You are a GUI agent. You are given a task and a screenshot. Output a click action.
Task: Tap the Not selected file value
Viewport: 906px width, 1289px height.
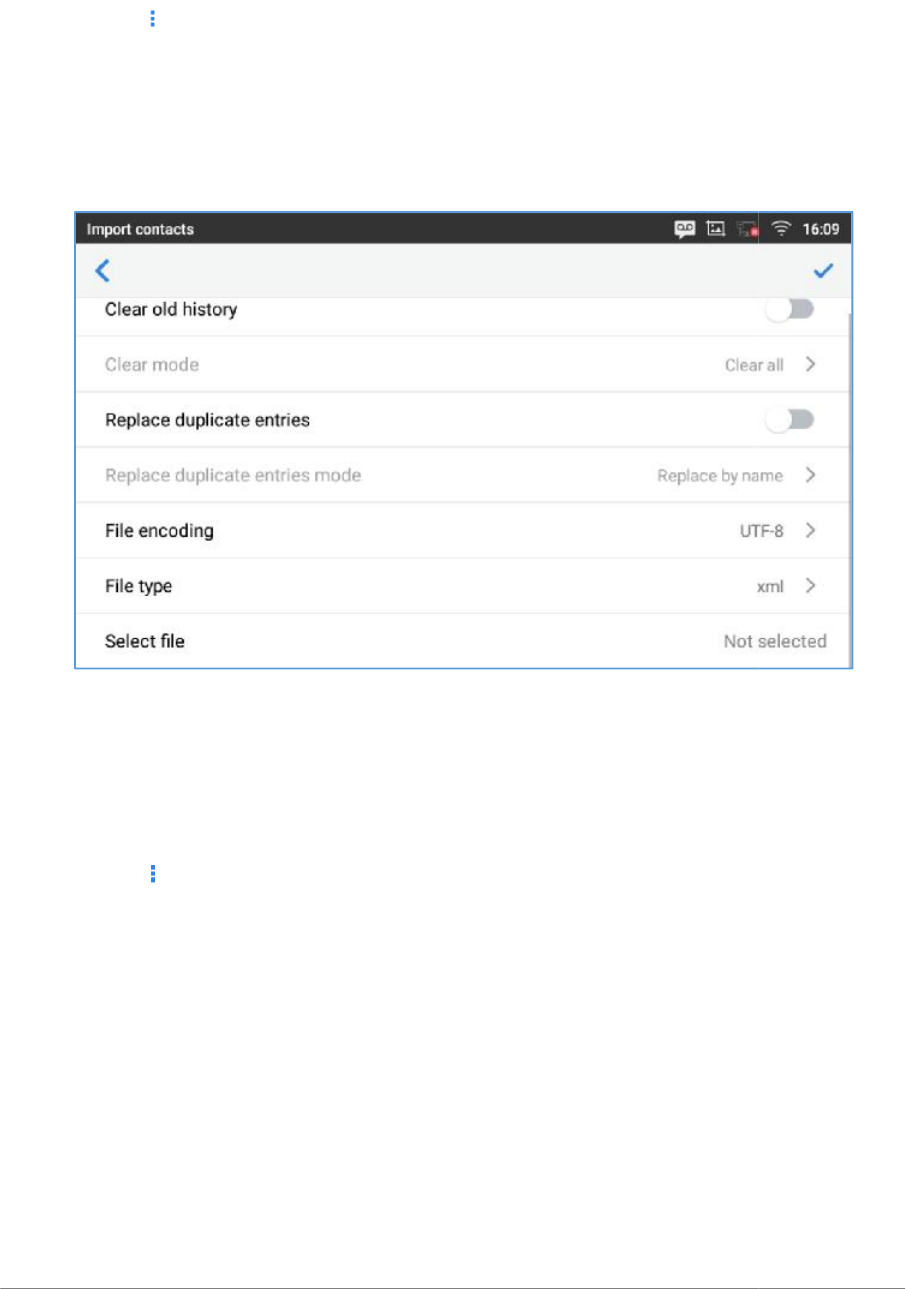775,641
